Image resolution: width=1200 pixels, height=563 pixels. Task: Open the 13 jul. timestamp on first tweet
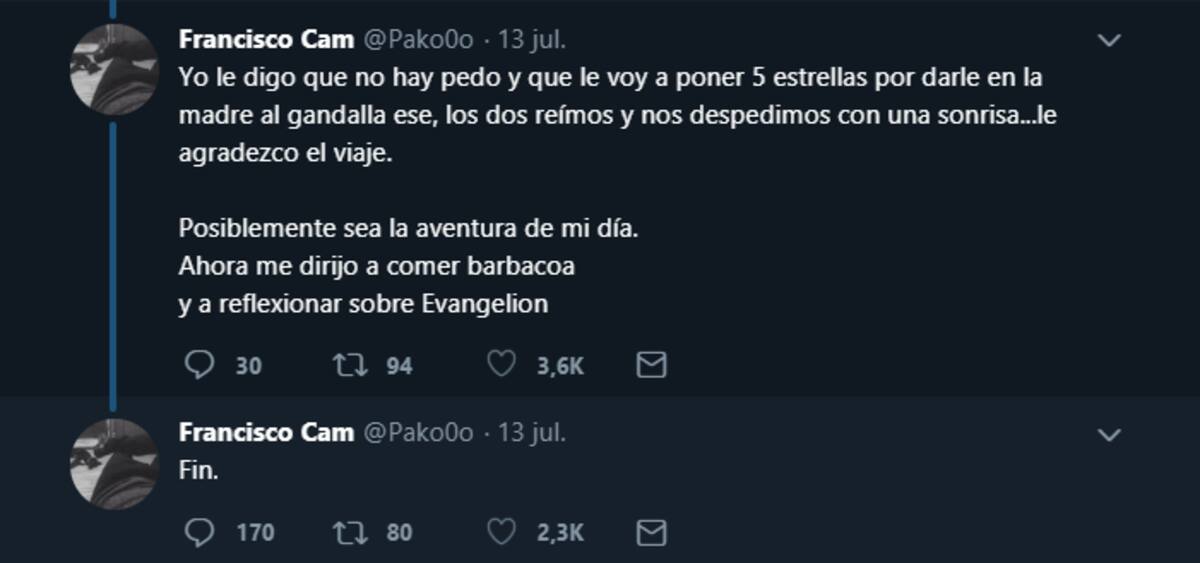coord(532,41)
